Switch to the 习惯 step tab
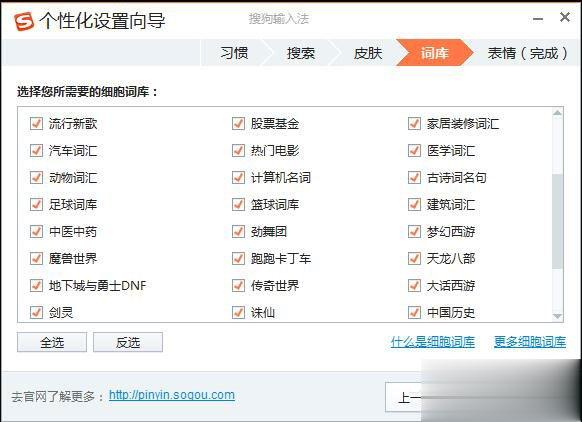This screenshot has height=422, width=582. [x=234, y=53]
